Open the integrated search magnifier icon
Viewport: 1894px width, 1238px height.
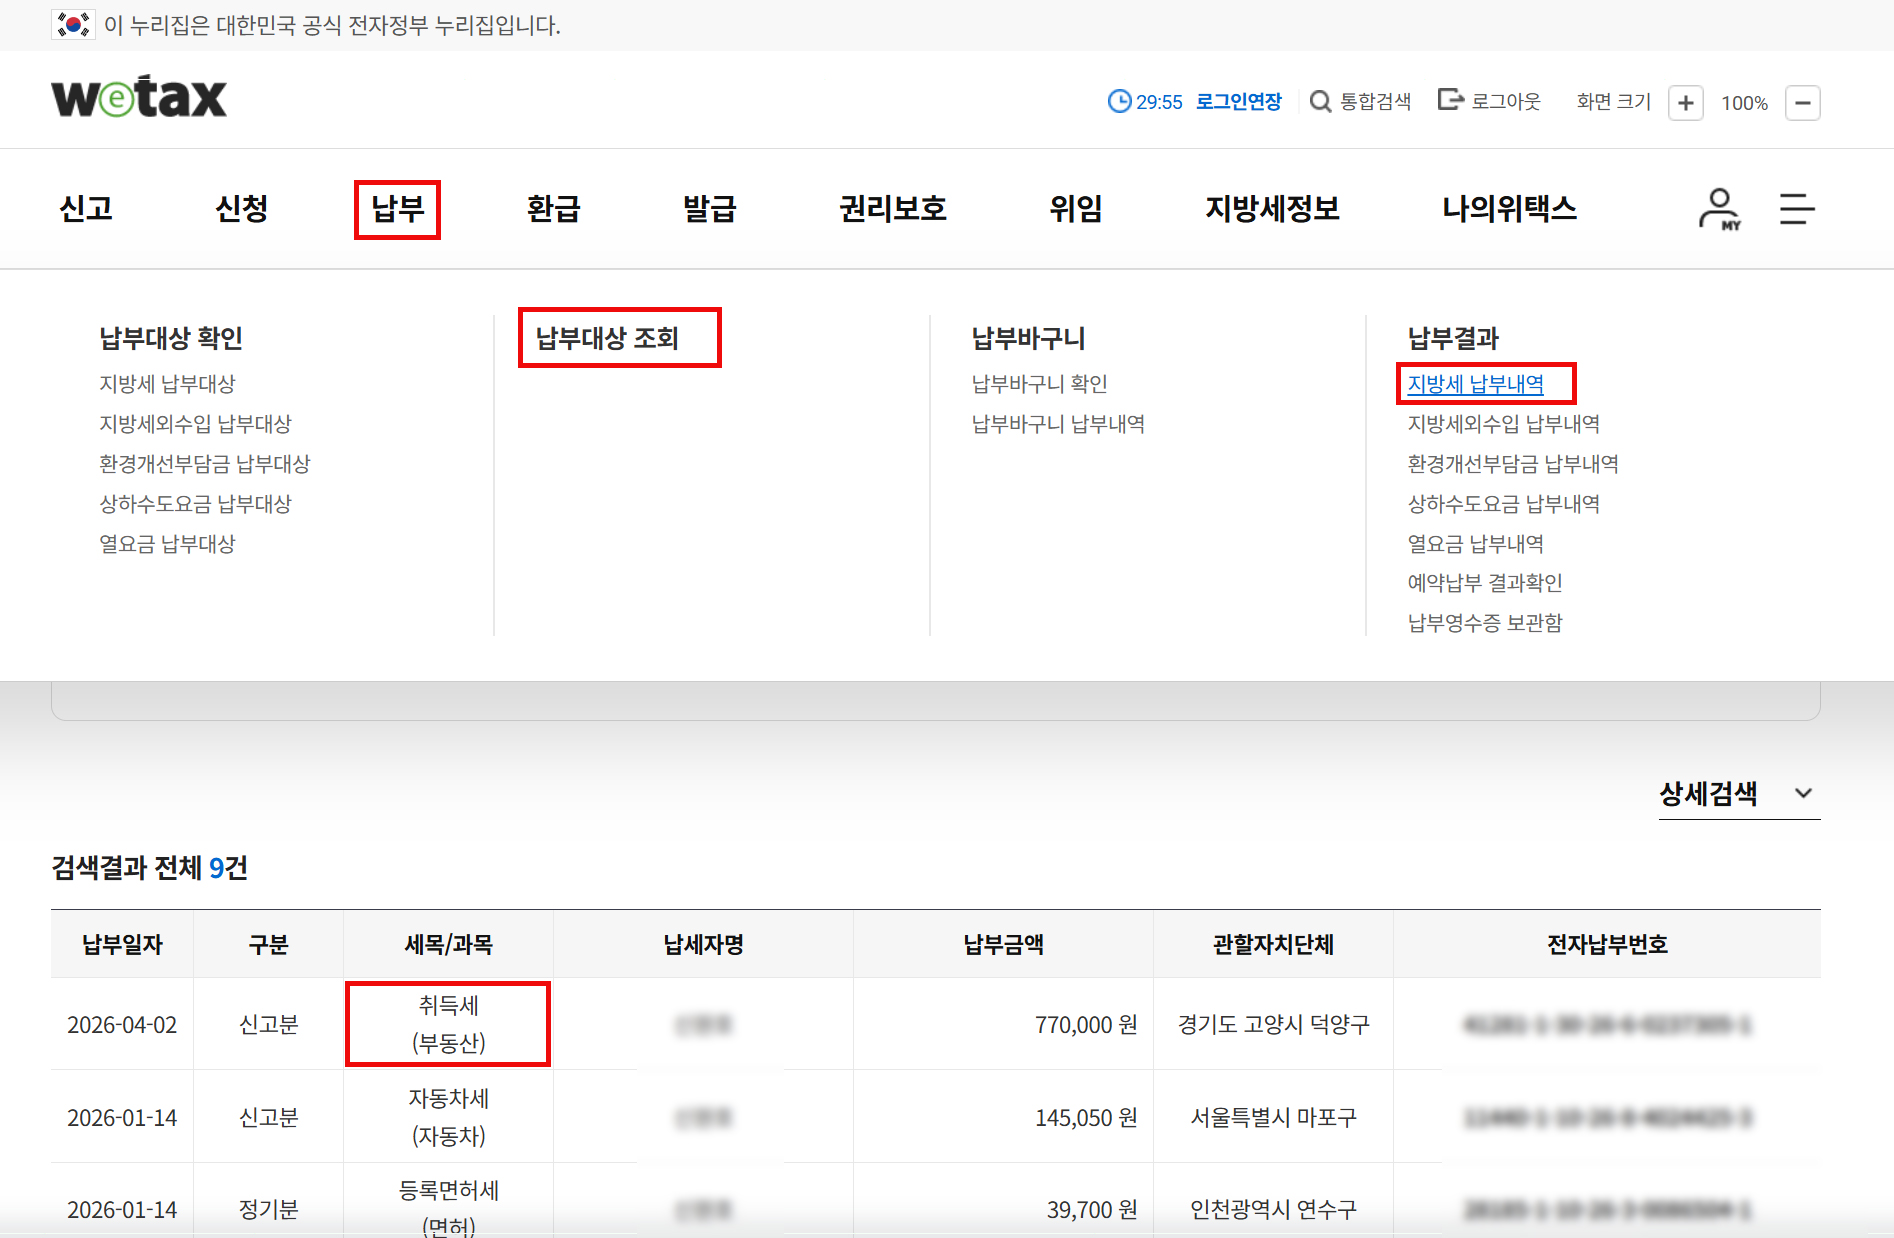click(x=1320, y=102)
